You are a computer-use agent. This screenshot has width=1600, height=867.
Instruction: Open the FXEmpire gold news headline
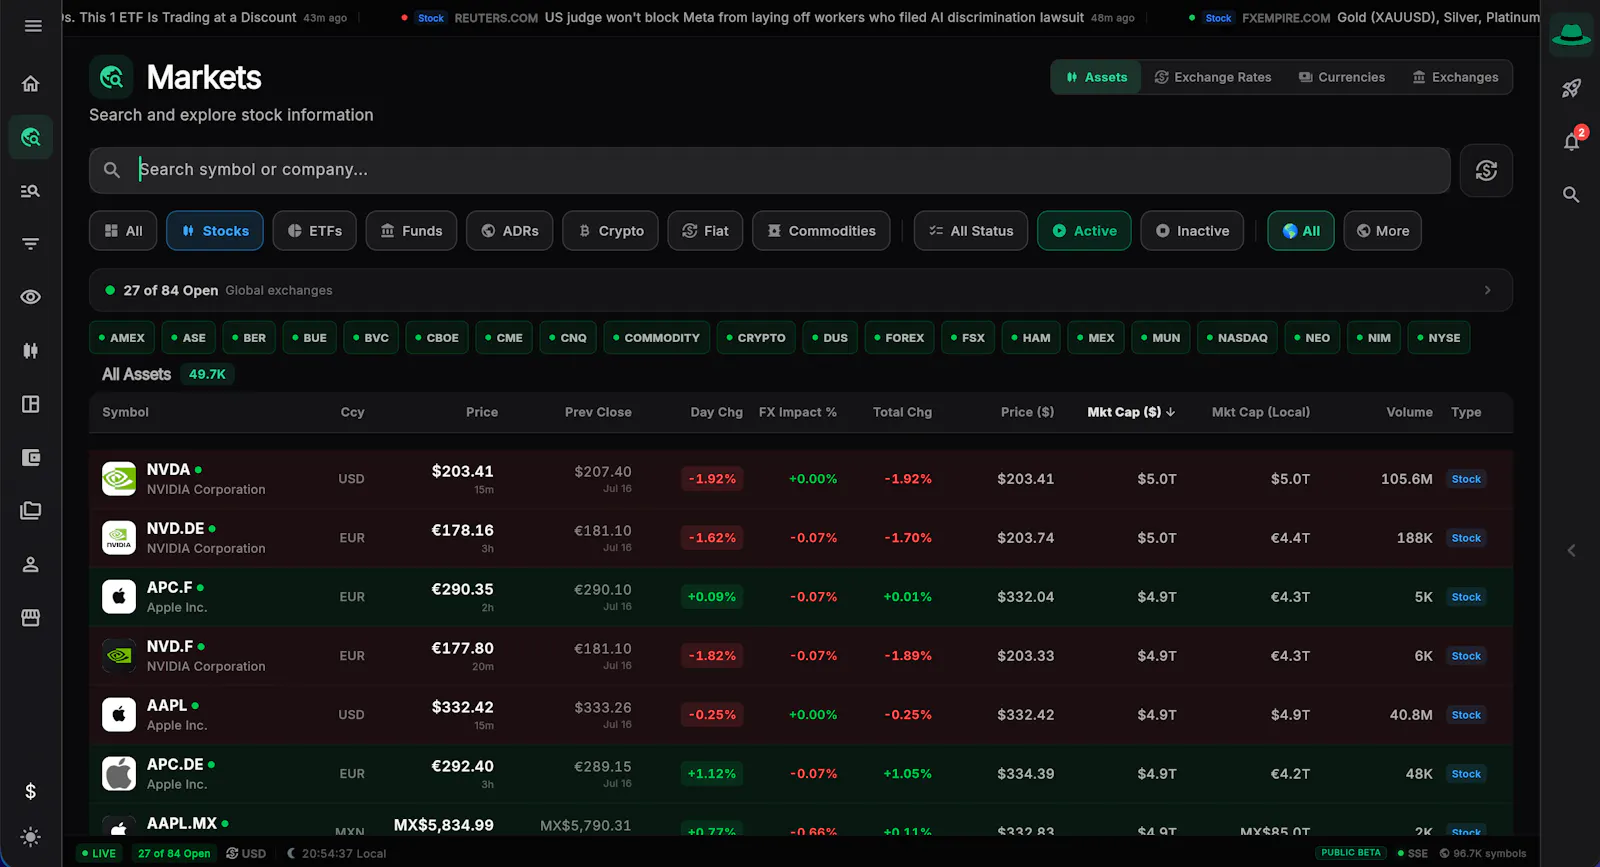pos(1438,18)
